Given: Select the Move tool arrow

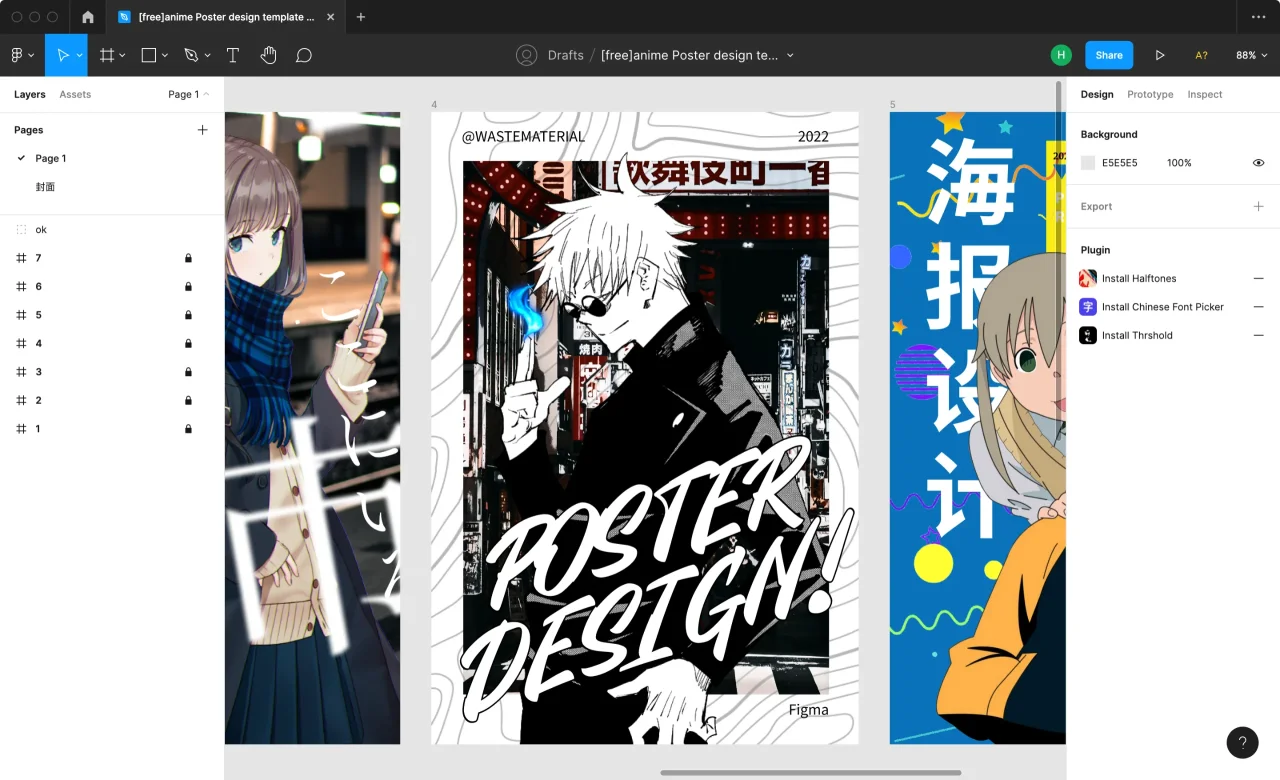Looking at the screenshot, I should click(x=62, y=55).
